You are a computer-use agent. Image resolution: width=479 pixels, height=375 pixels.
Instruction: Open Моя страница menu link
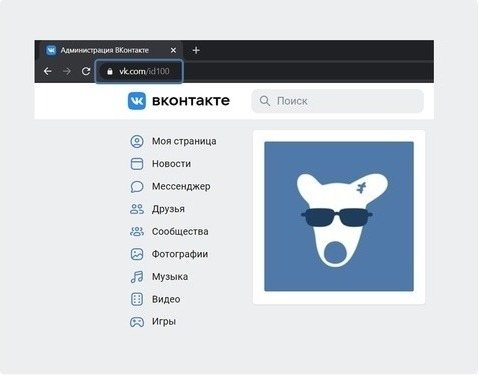(184, 141)
